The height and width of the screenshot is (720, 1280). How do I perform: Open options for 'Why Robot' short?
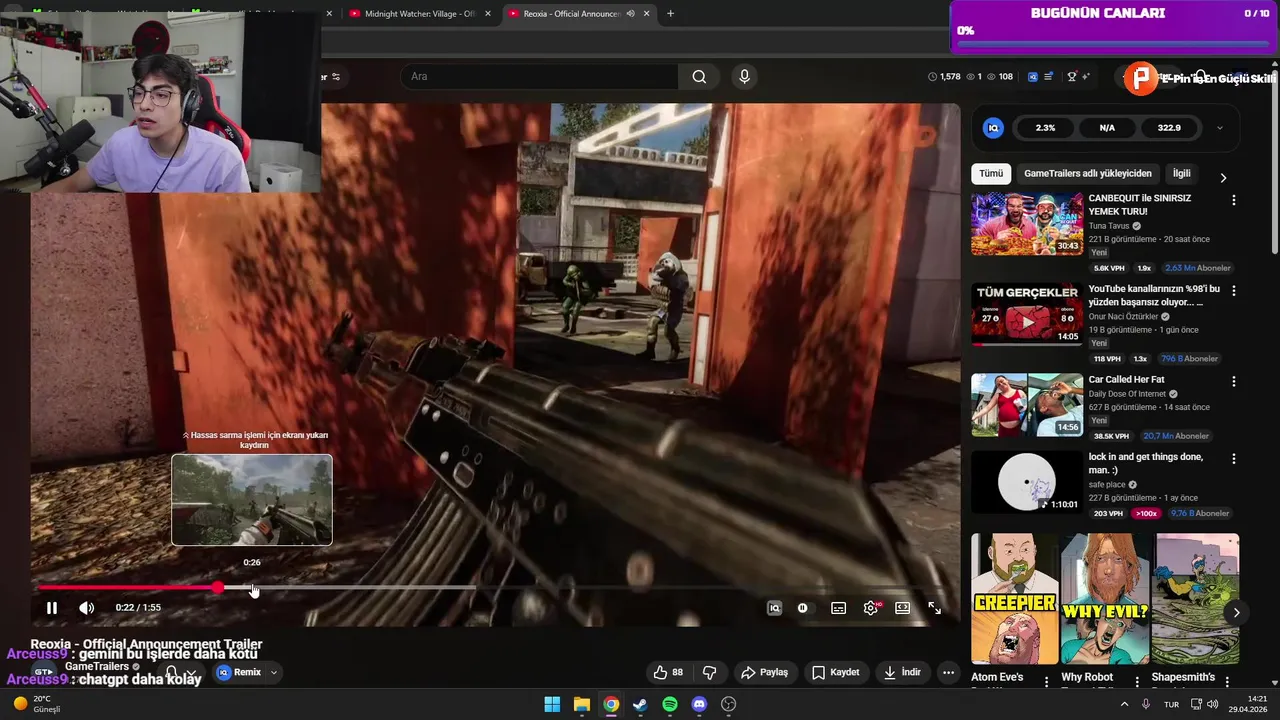(x=1136, y=681)
